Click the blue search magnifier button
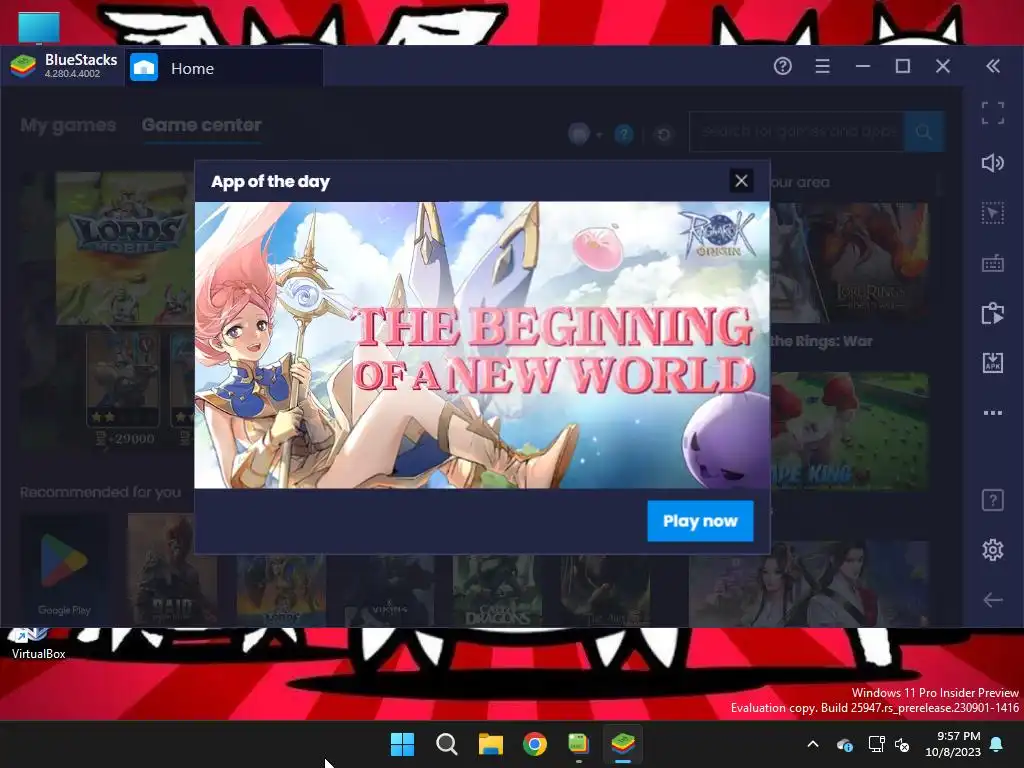Screen dimensions: 1024x768 pos(923,132)
